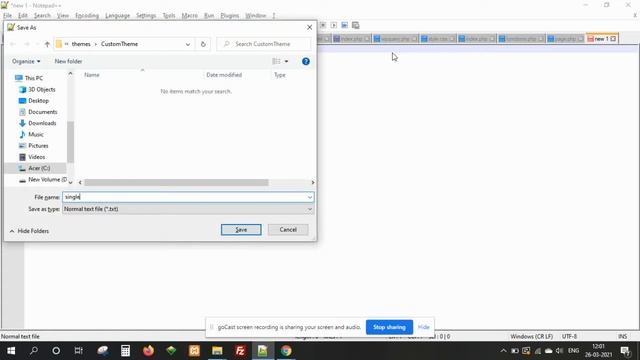This screenshot has width=640, height=360.
Task: Select Documents in navigation pane
Action: [38, 112]
